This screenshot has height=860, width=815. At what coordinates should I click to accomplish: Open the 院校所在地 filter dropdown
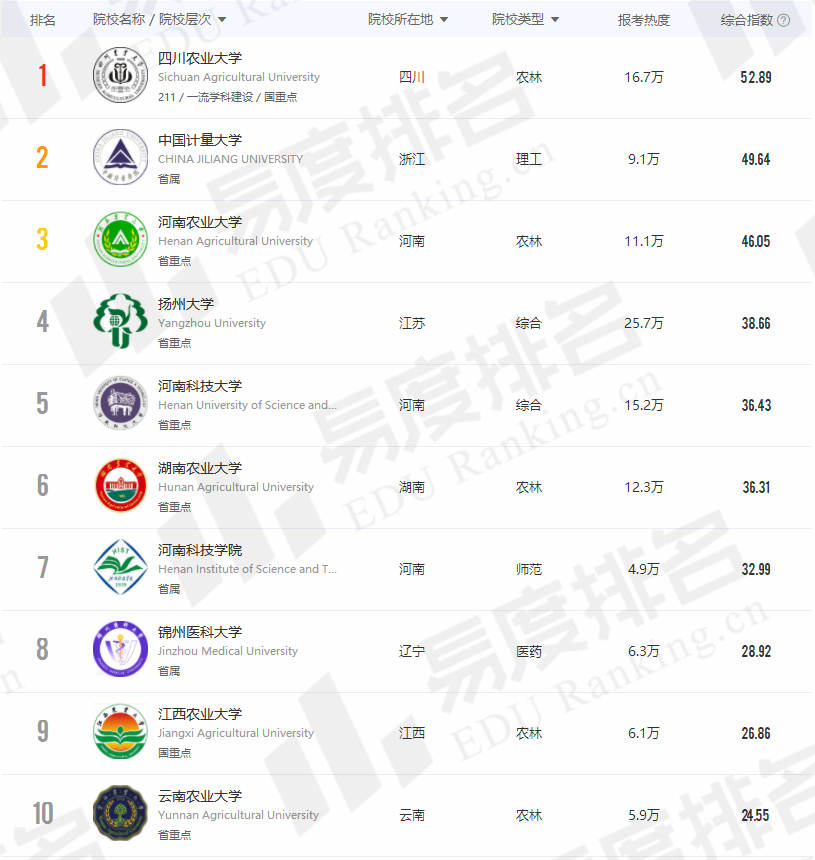444,20
